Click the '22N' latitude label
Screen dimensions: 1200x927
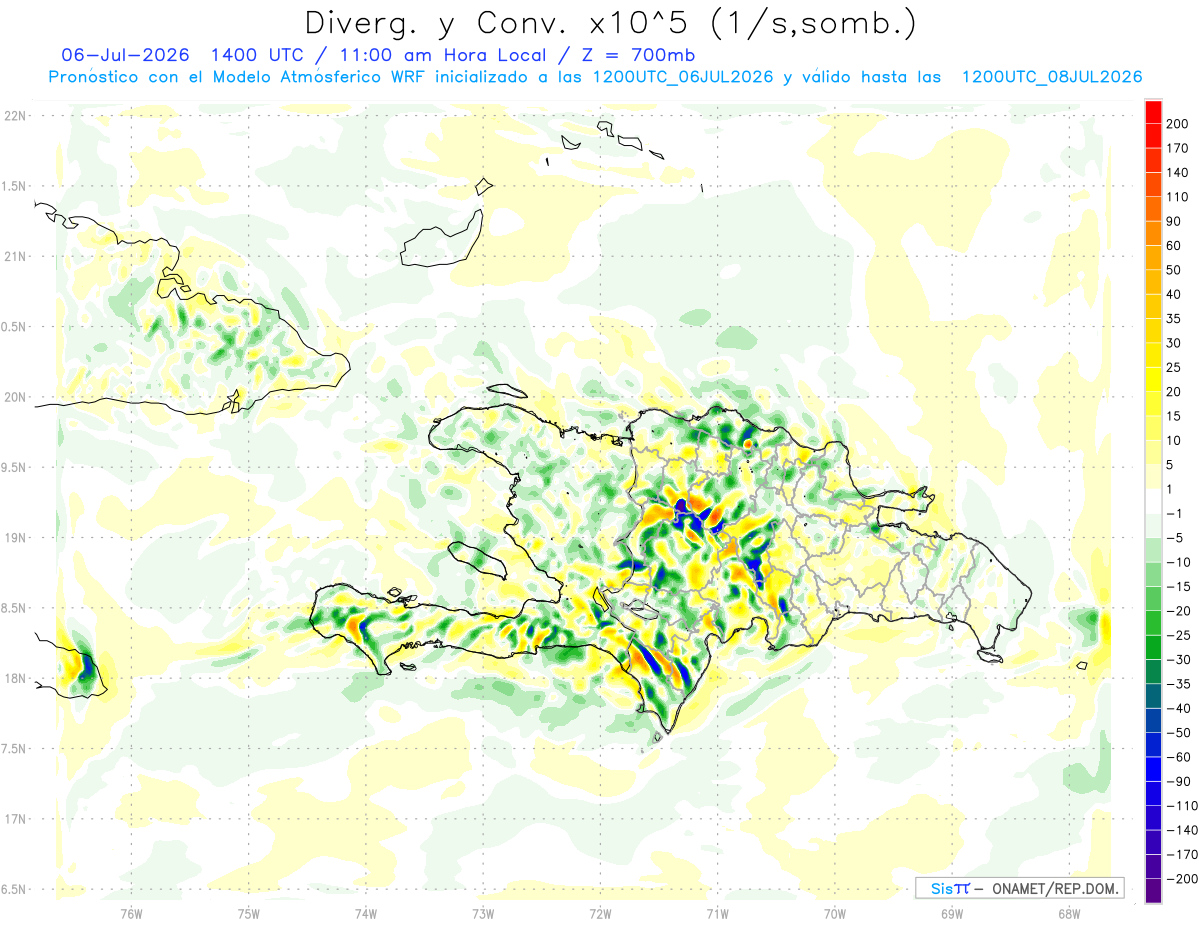[x=15, y=116]
